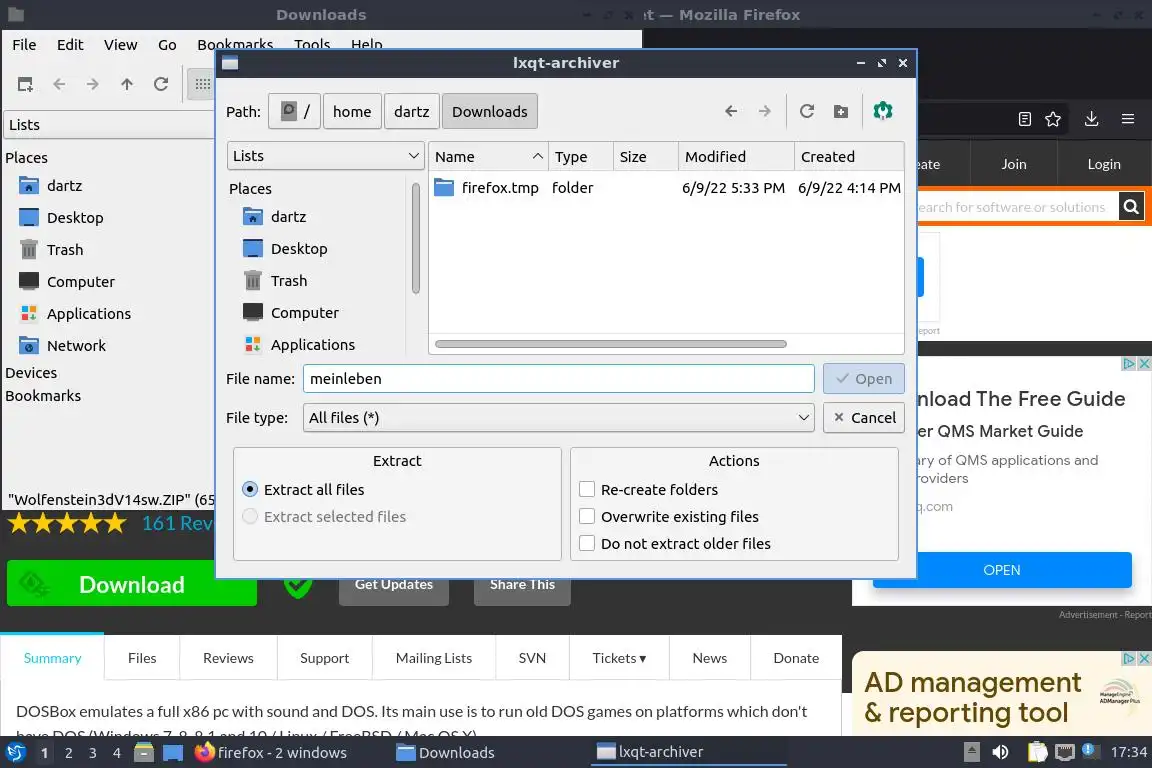Select the Extract all files radio button
The width and height of the screenshot is (1152, 768).
point(250,489)
